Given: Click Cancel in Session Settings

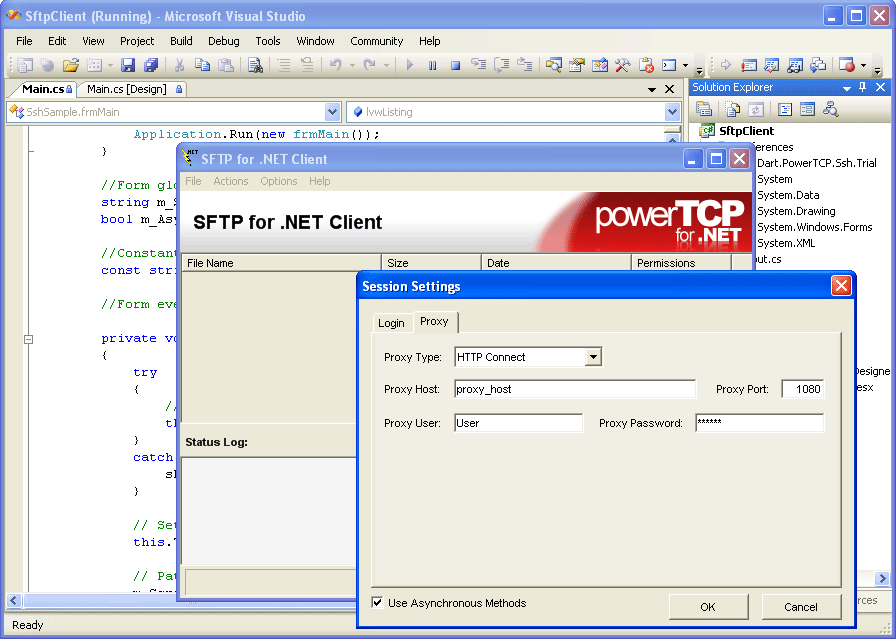Looking at the screenshot, I should point(801,607).
